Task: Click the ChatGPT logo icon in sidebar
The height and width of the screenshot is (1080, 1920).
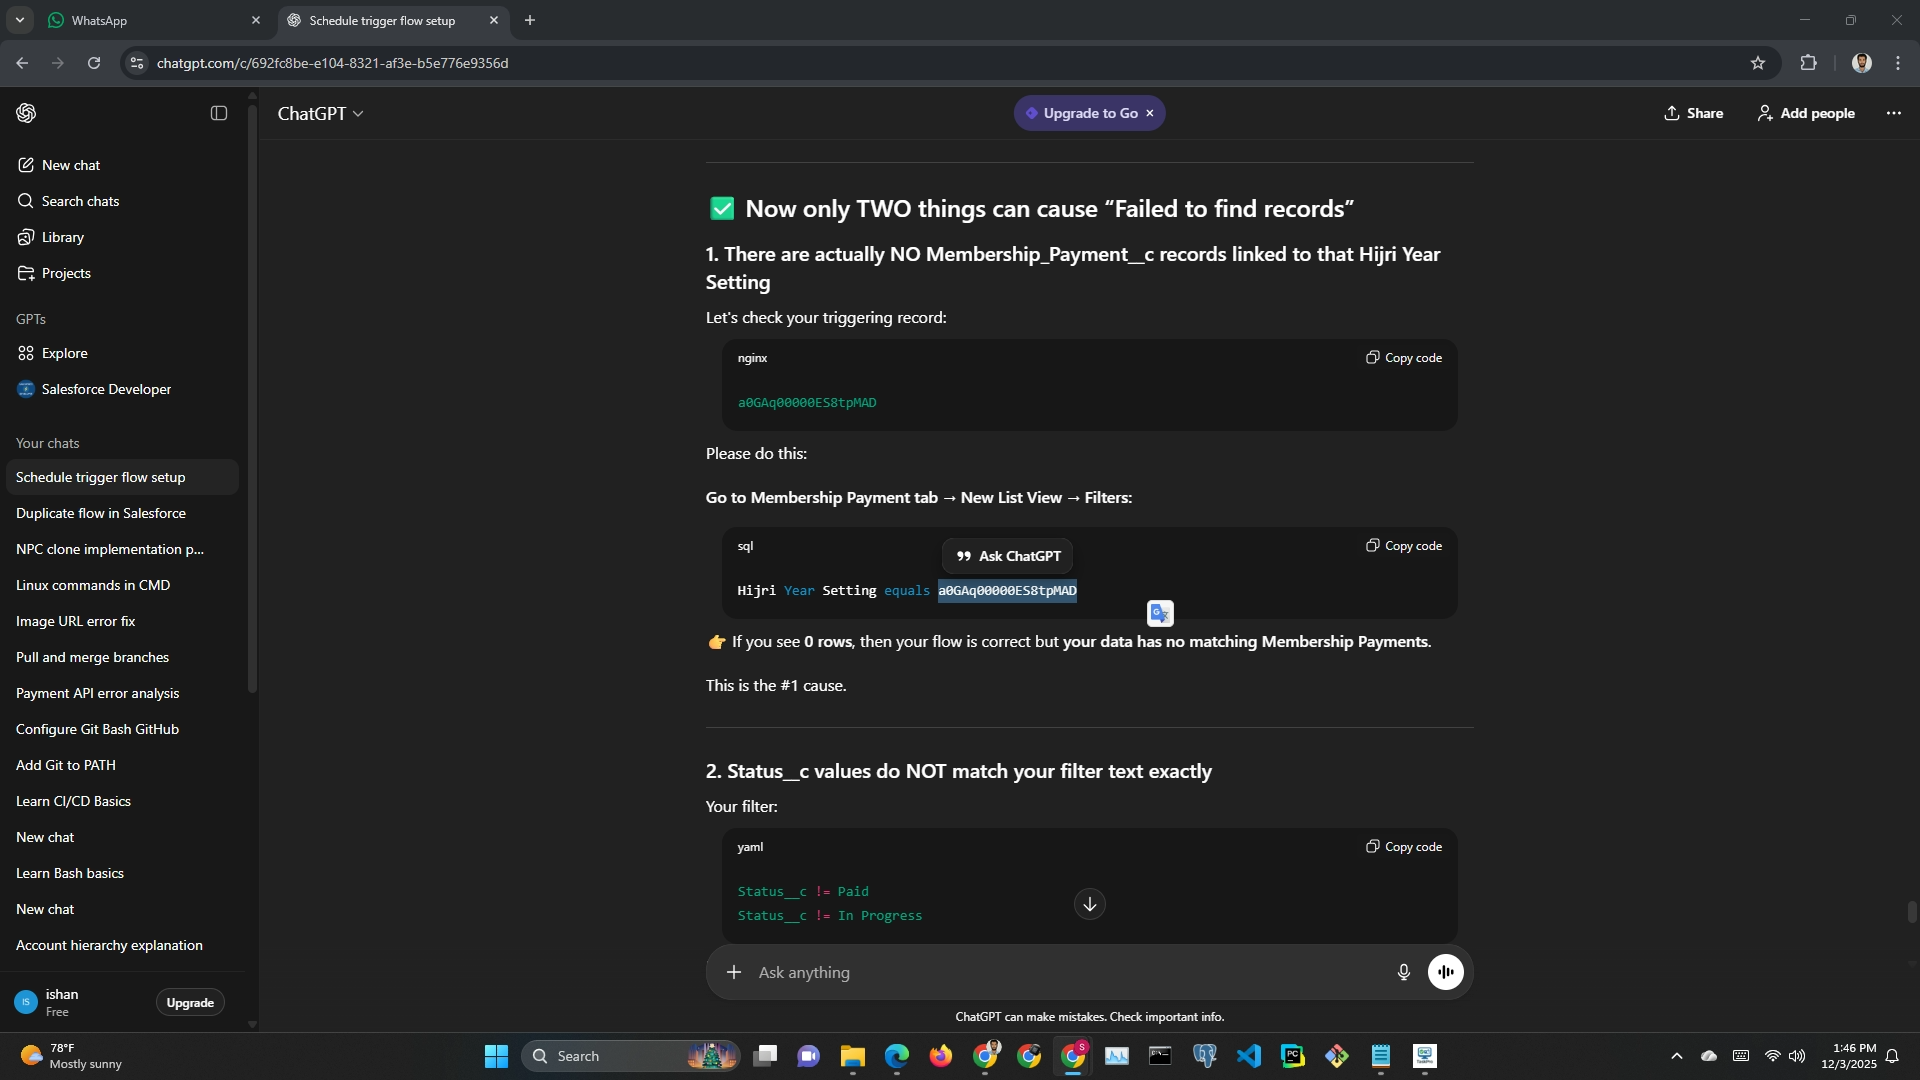Action: click(27, 113)
